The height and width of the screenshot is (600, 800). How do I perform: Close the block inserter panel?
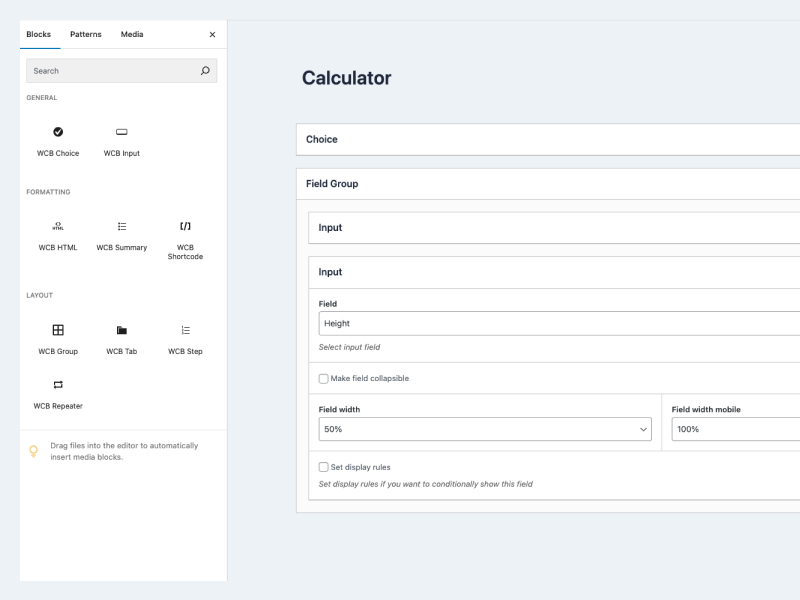click(212, 34)
